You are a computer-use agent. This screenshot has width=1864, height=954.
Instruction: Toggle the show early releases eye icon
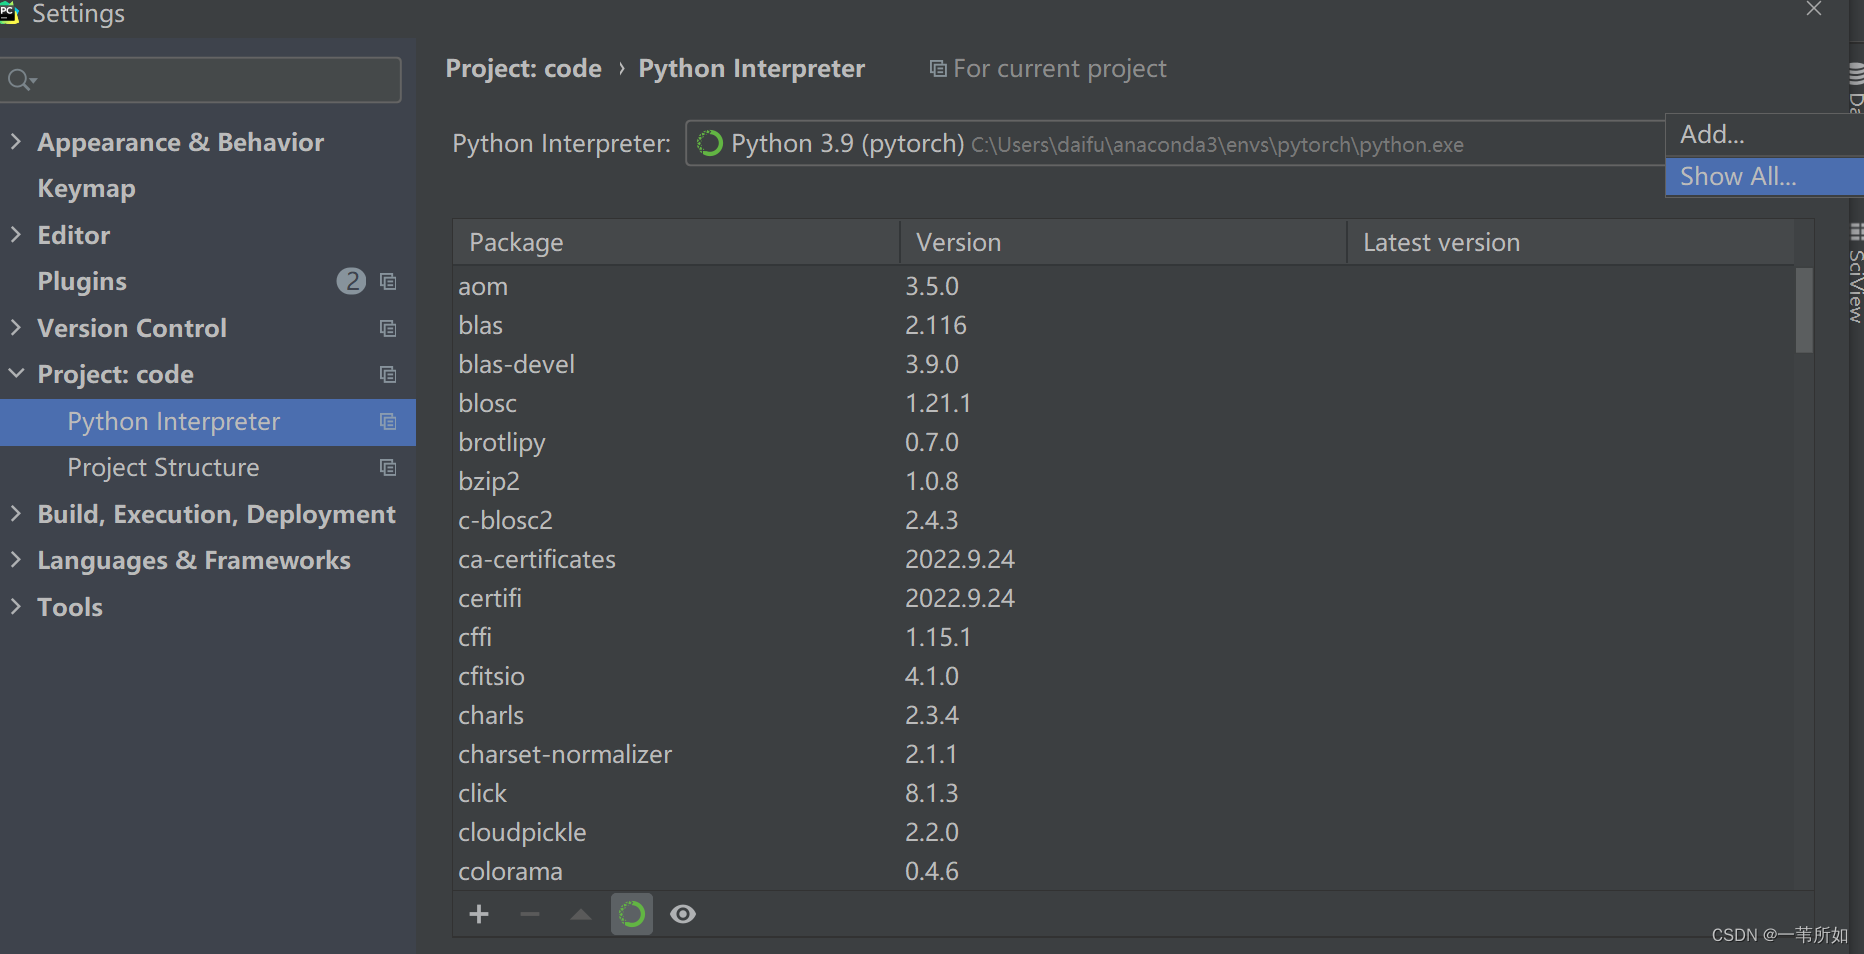[683, 914]
